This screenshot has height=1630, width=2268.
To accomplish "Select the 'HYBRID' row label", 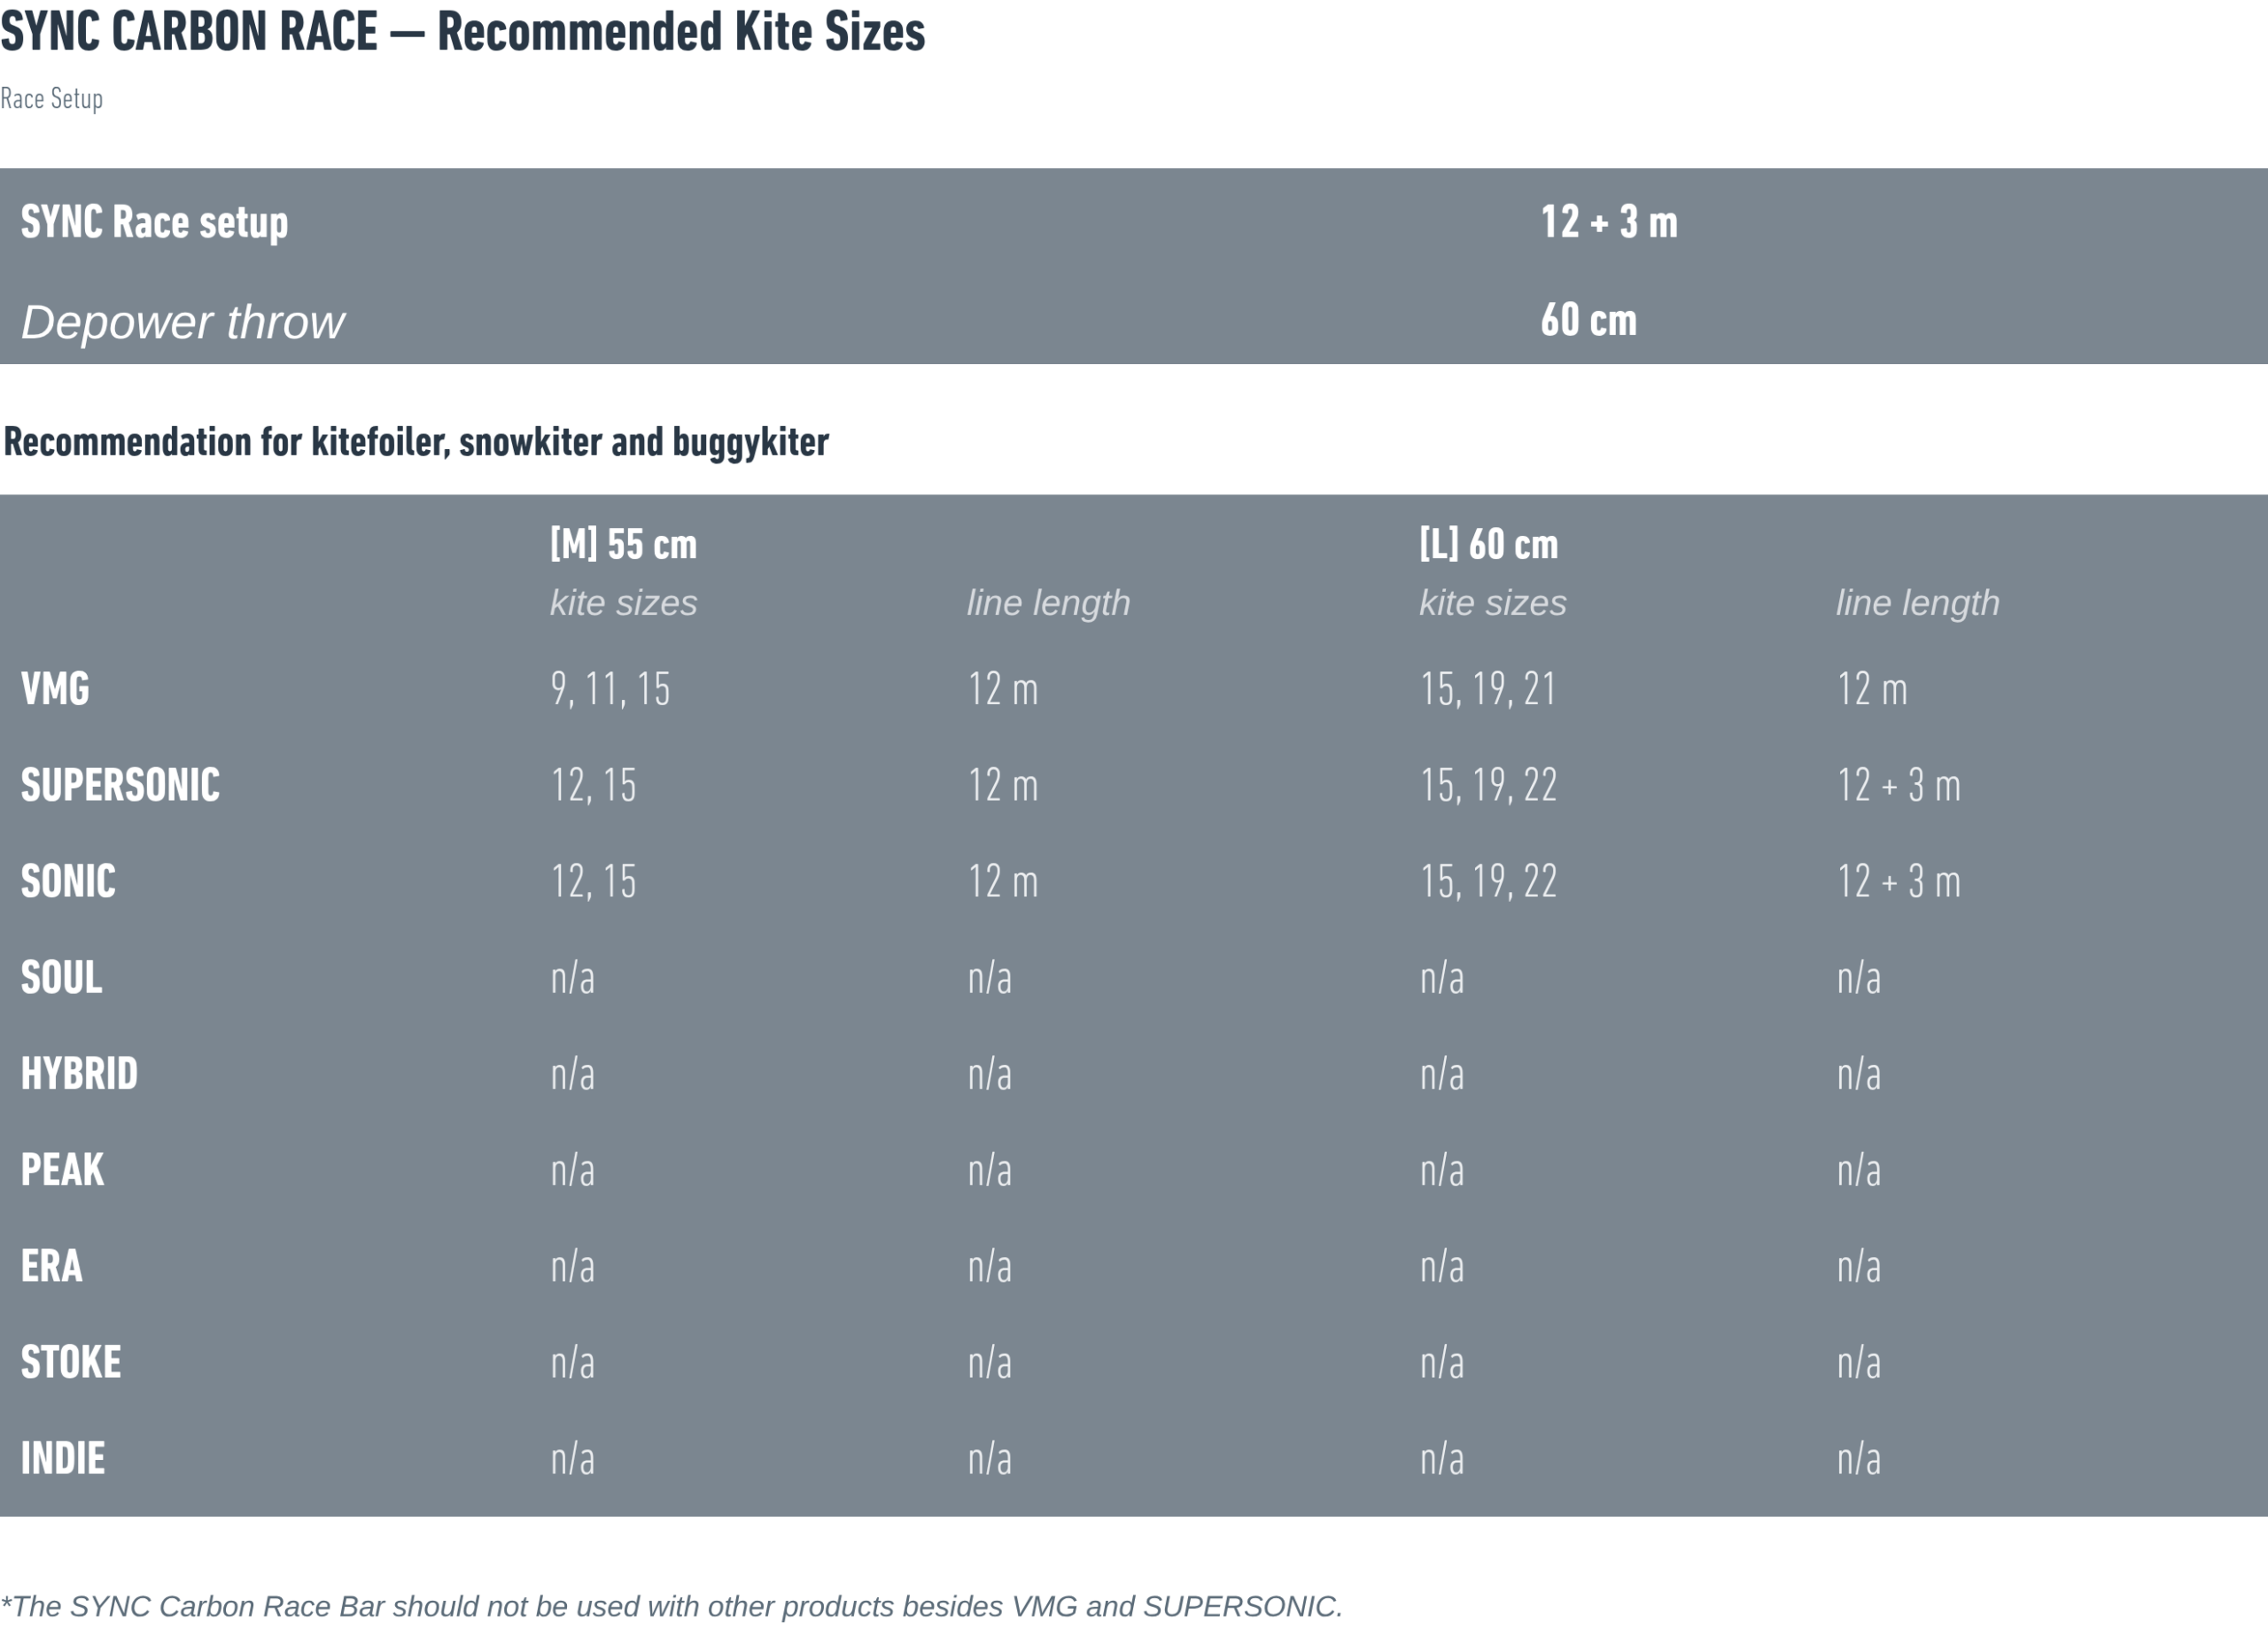I will [79, 1074].
